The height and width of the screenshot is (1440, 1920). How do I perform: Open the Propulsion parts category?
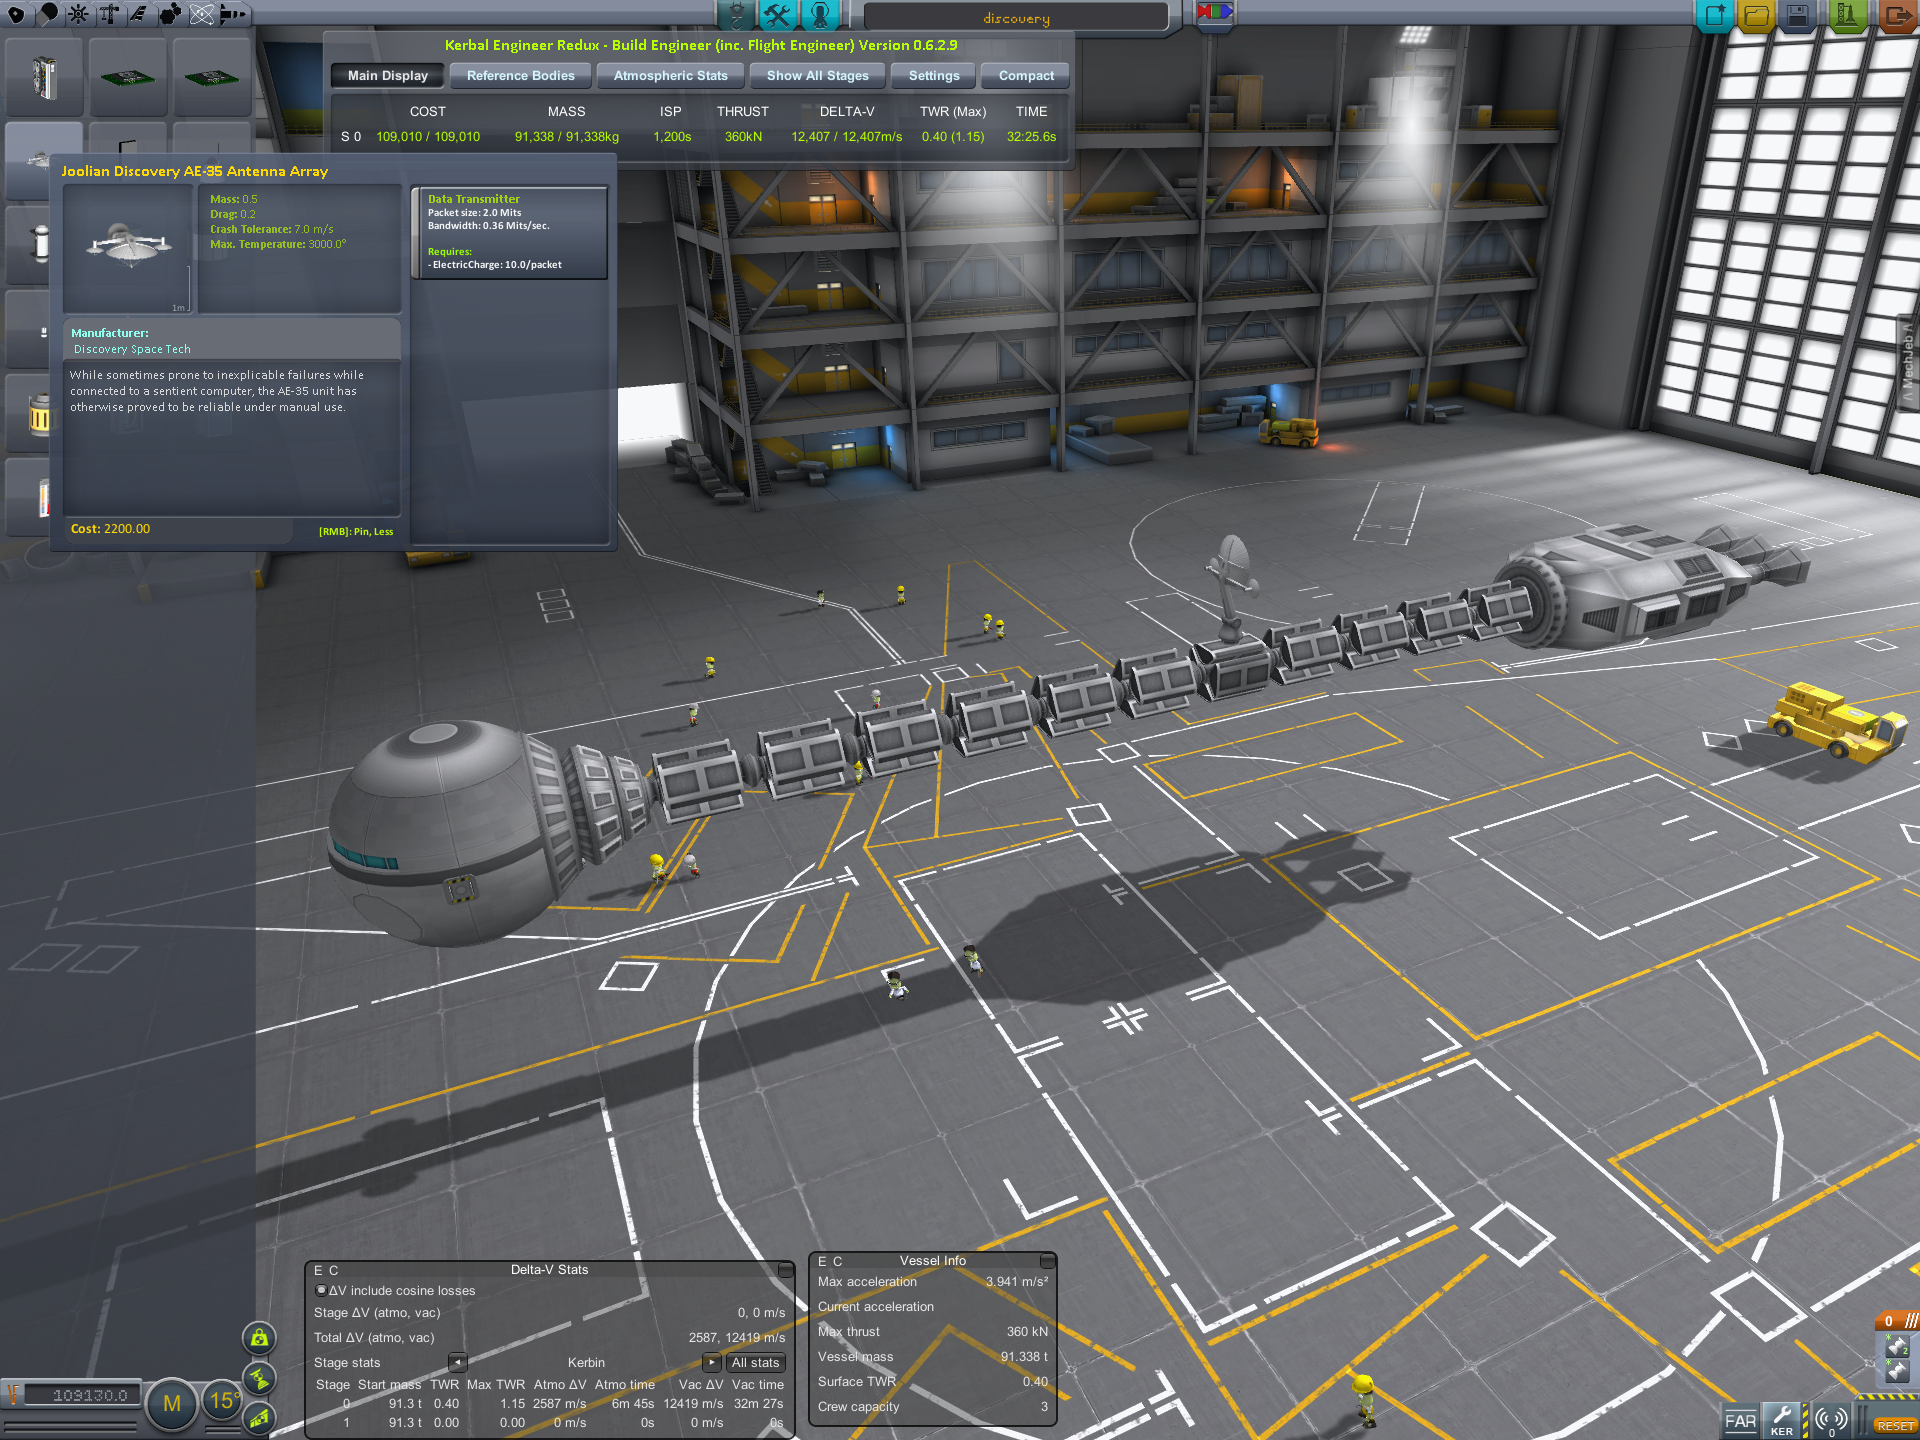[47, 14]
